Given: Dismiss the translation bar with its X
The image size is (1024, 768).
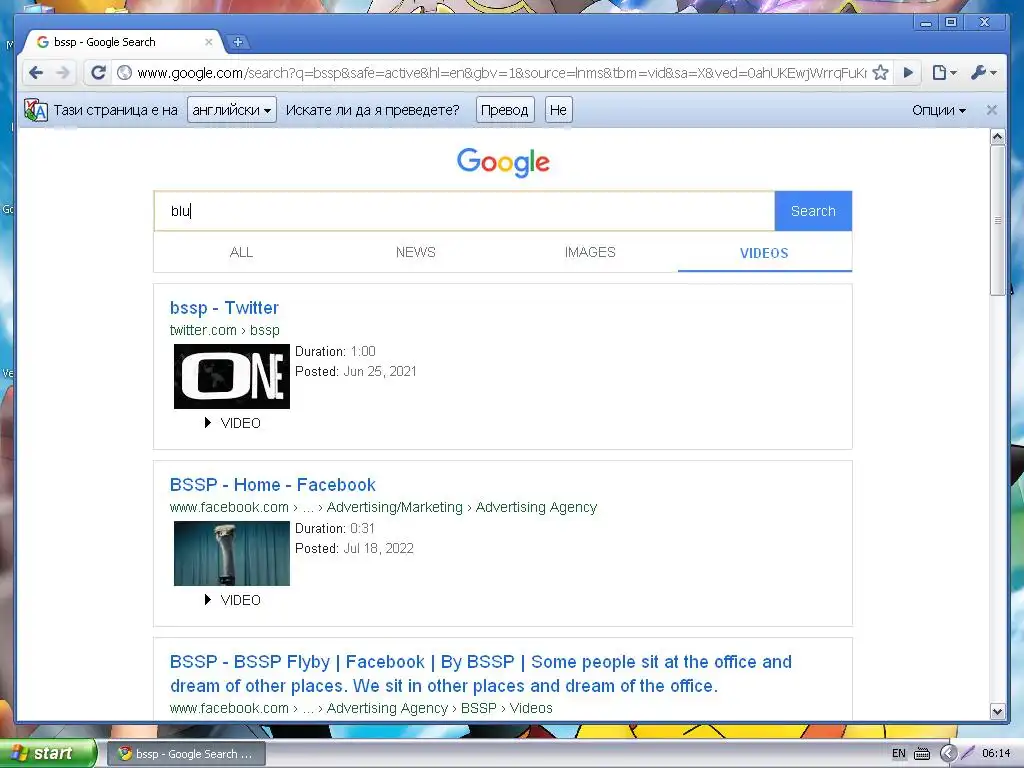Looking at the screenshot, I should tap(991, 110).
